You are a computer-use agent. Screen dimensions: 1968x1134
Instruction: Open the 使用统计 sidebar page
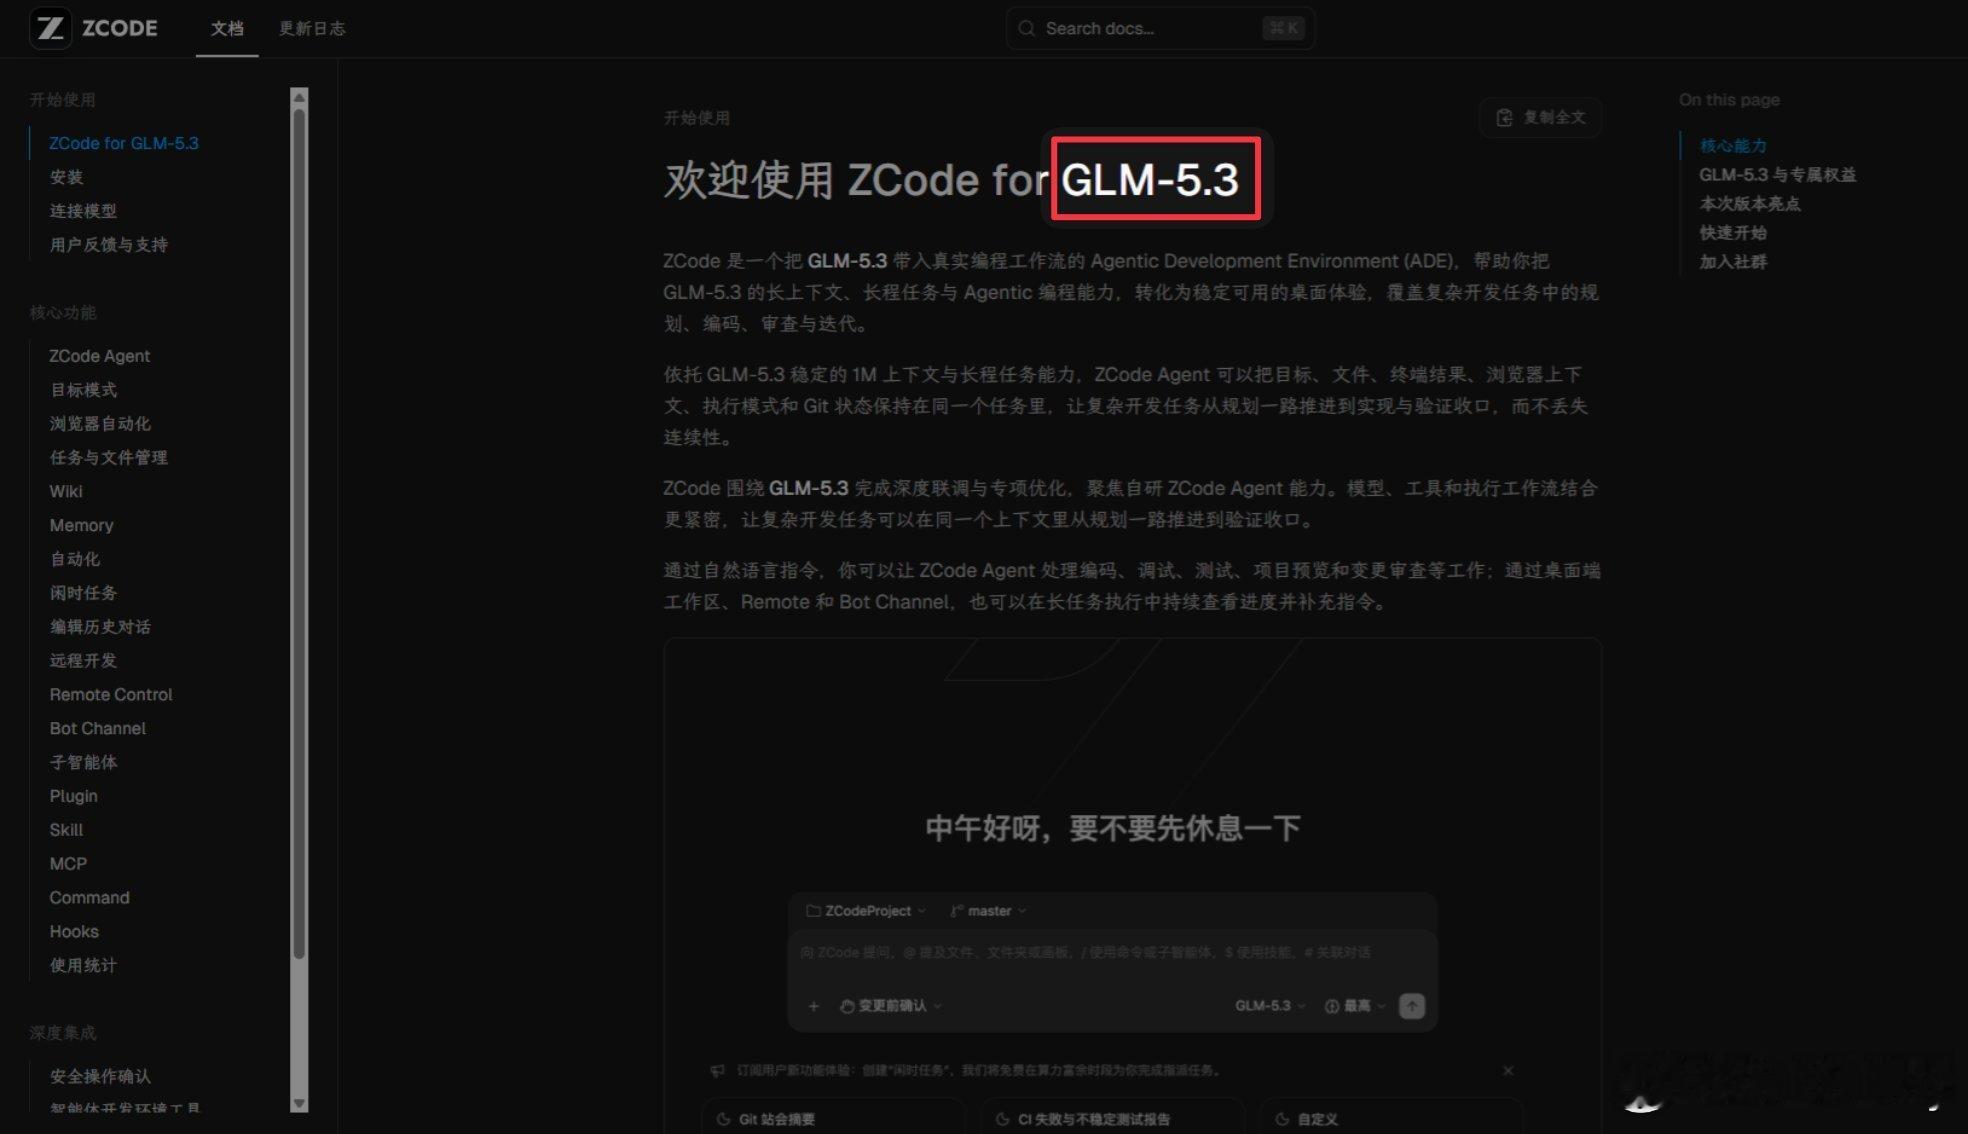pos(83,966)
